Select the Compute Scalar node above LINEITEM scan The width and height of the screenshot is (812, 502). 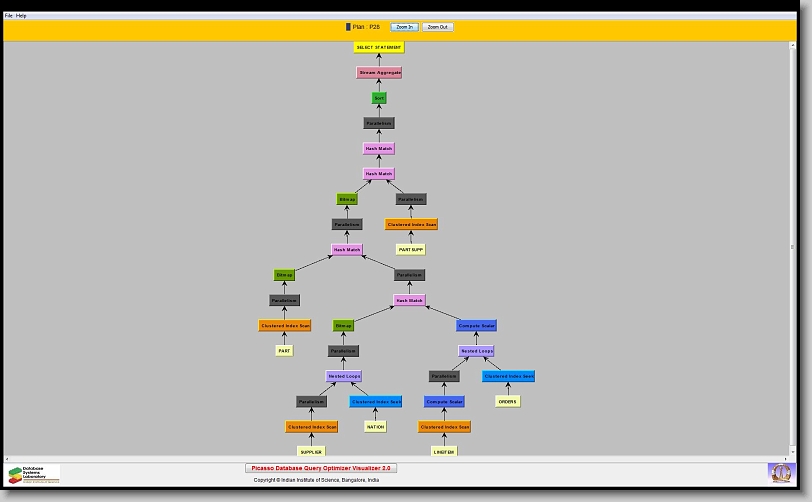444,402
